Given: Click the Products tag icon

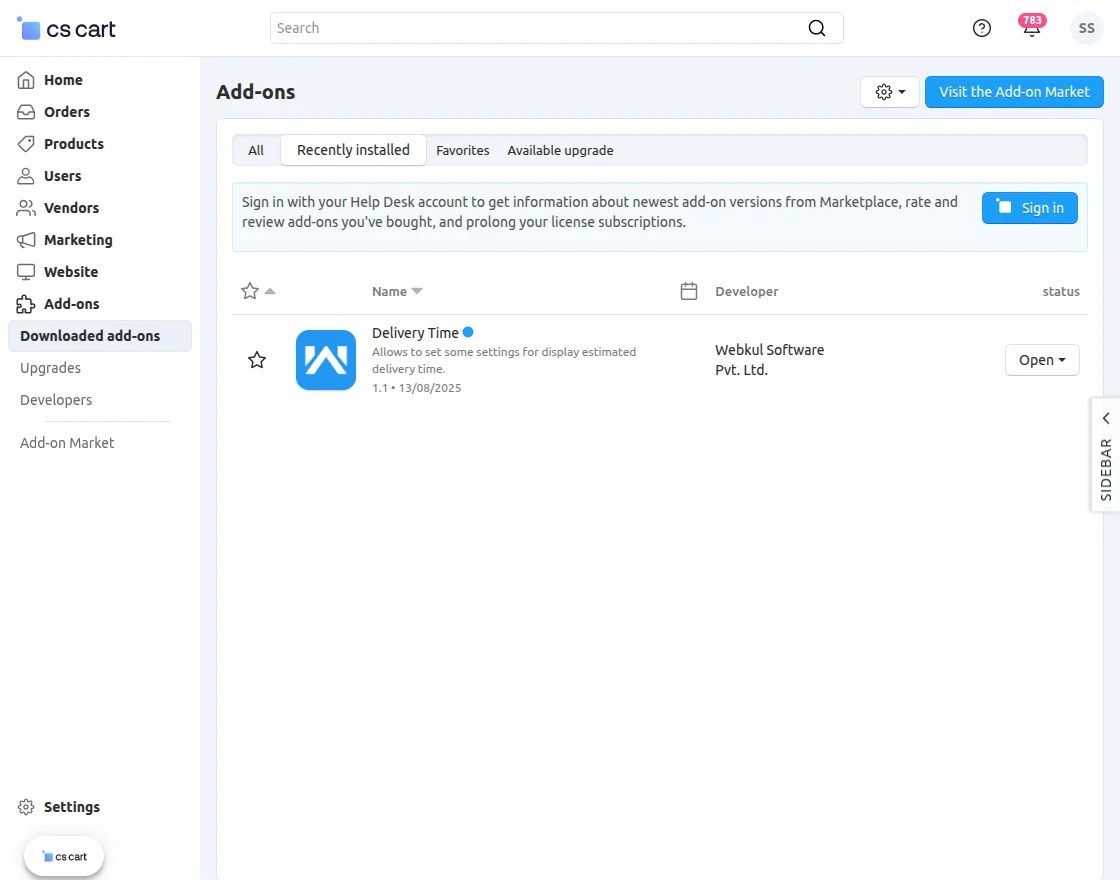Looking at the screenshot, I should point(26,144).
